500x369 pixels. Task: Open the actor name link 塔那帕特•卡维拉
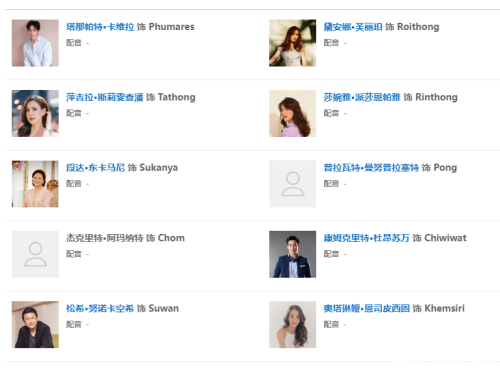100,27
